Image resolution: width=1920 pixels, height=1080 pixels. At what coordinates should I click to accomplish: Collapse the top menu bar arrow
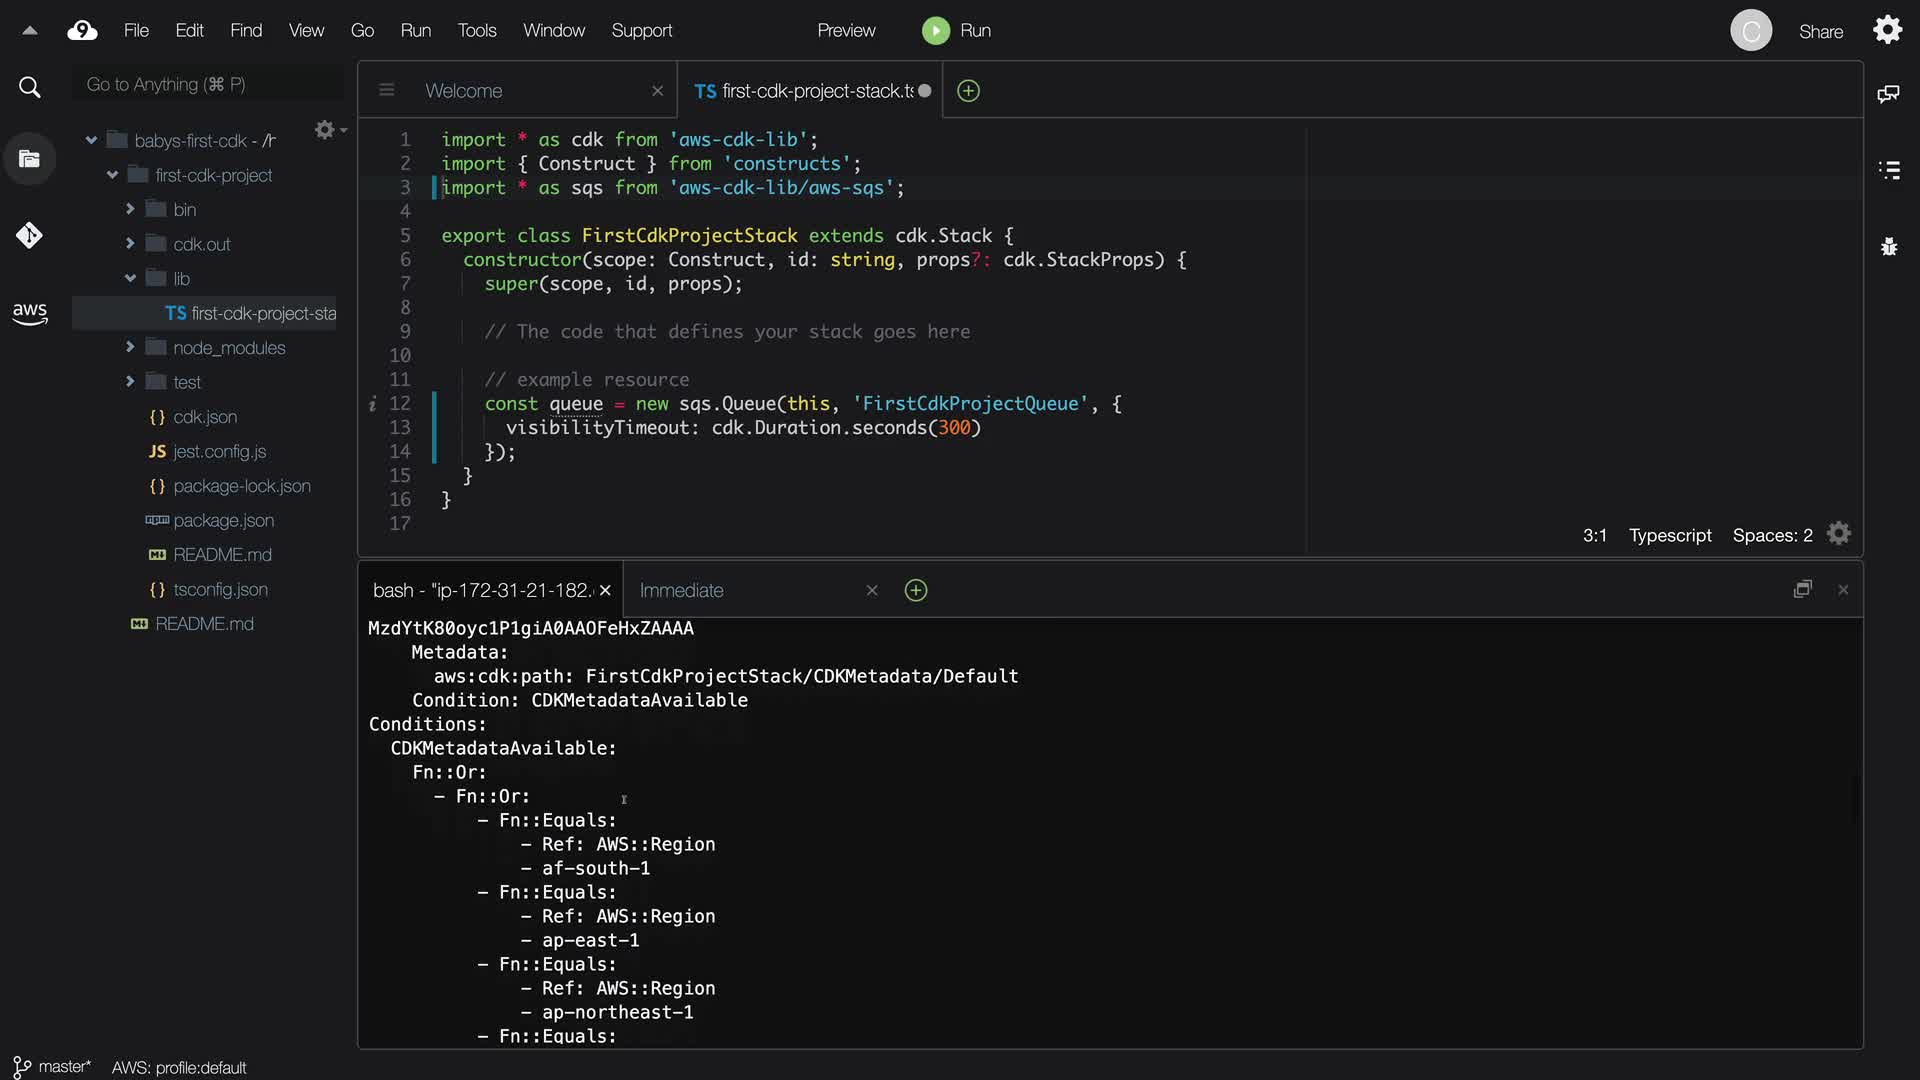tap(30, 31)
